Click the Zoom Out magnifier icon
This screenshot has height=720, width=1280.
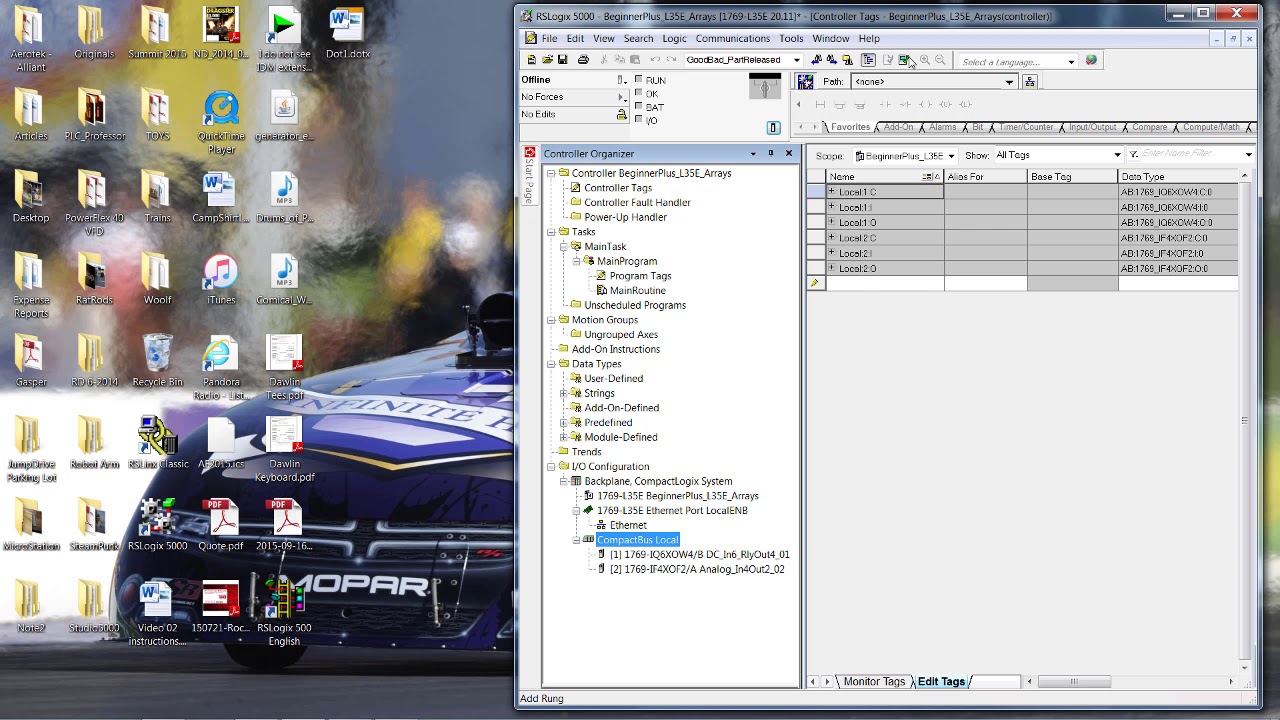940,60
